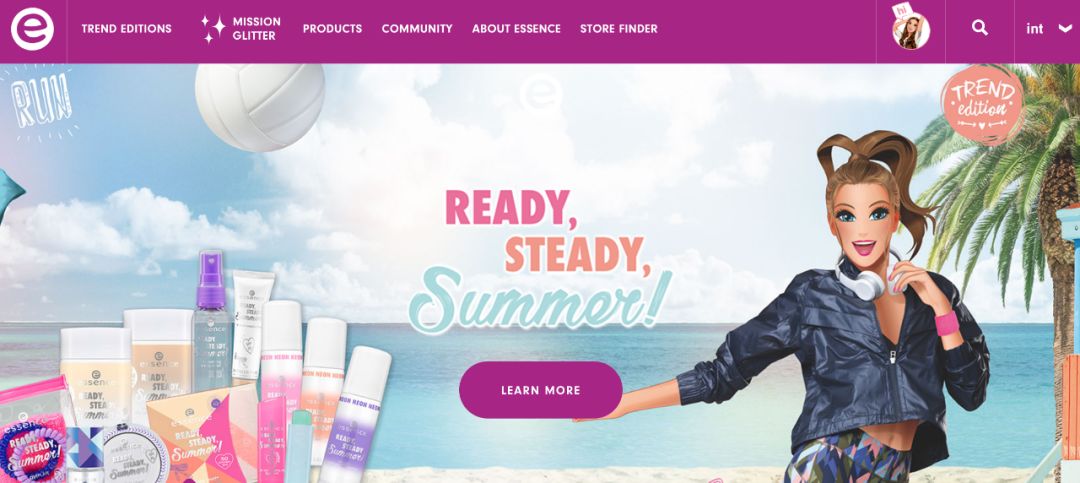Image resolution: width=1080 pixels, height=483 pixels.
Task: Click the Mission Glitter sparkle stars icon
Action: 214,29
